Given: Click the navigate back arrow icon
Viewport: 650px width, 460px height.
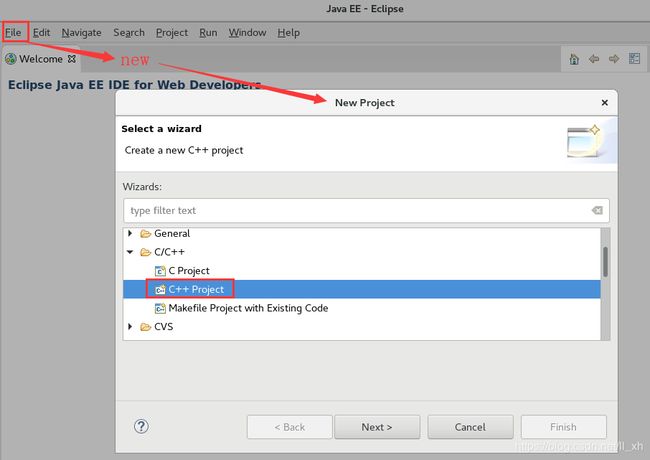Looking at the screenshot, I should point(594,59).
